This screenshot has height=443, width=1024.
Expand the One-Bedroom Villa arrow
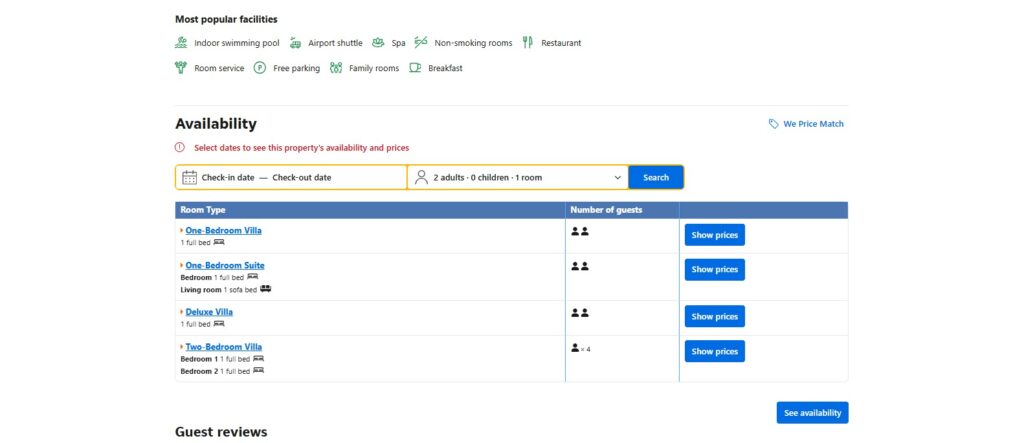(181, 230)
